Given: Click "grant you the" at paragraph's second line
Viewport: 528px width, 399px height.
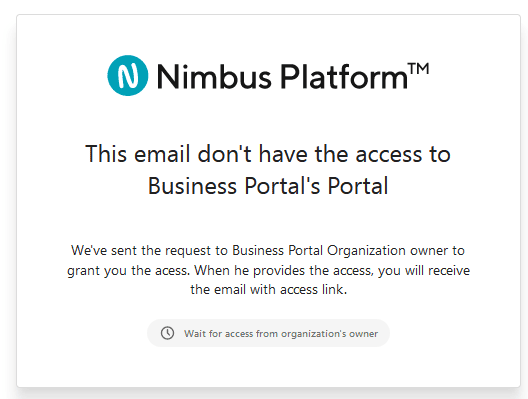Looking at the screenshot, I should coord(108,271).
